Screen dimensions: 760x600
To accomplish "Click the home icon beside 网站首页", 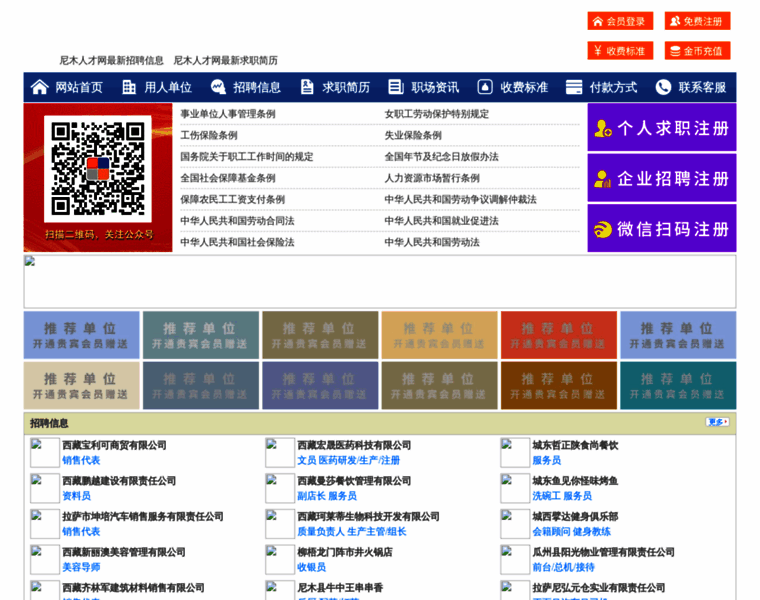I will (x=40, y=87).
